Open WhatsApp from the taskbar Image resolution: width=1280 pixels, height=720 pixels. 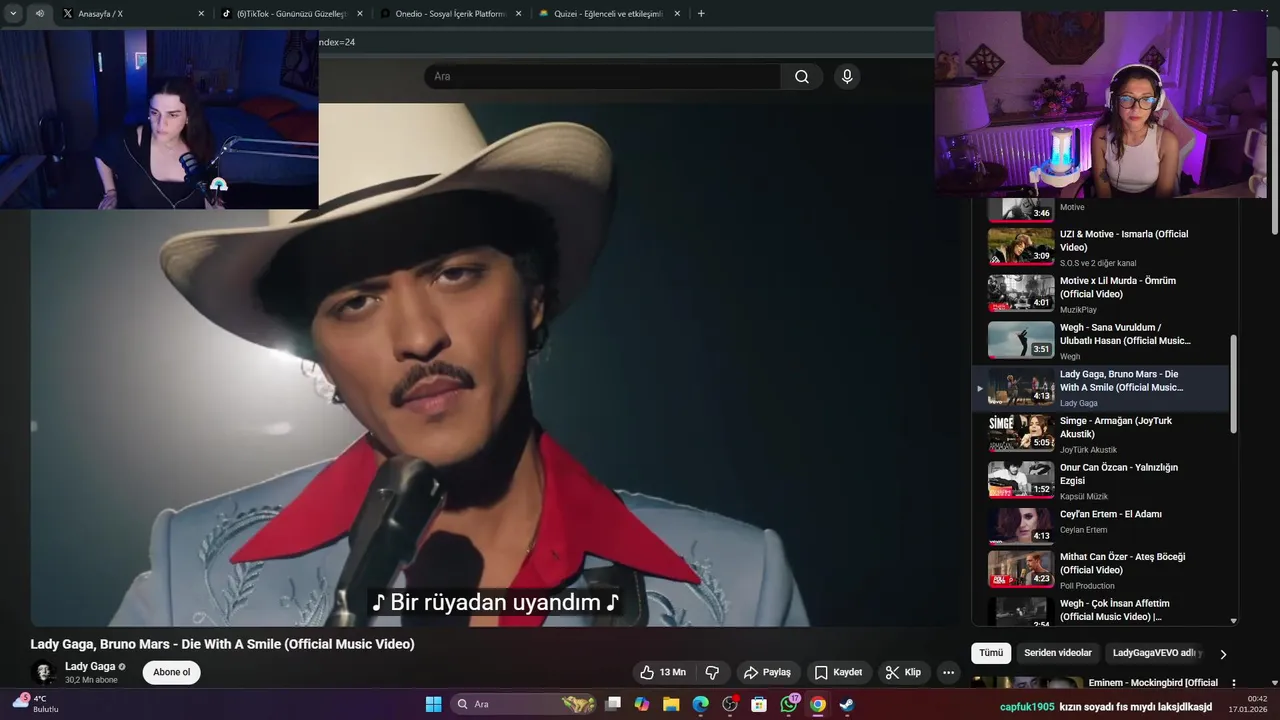pos(789,704)
